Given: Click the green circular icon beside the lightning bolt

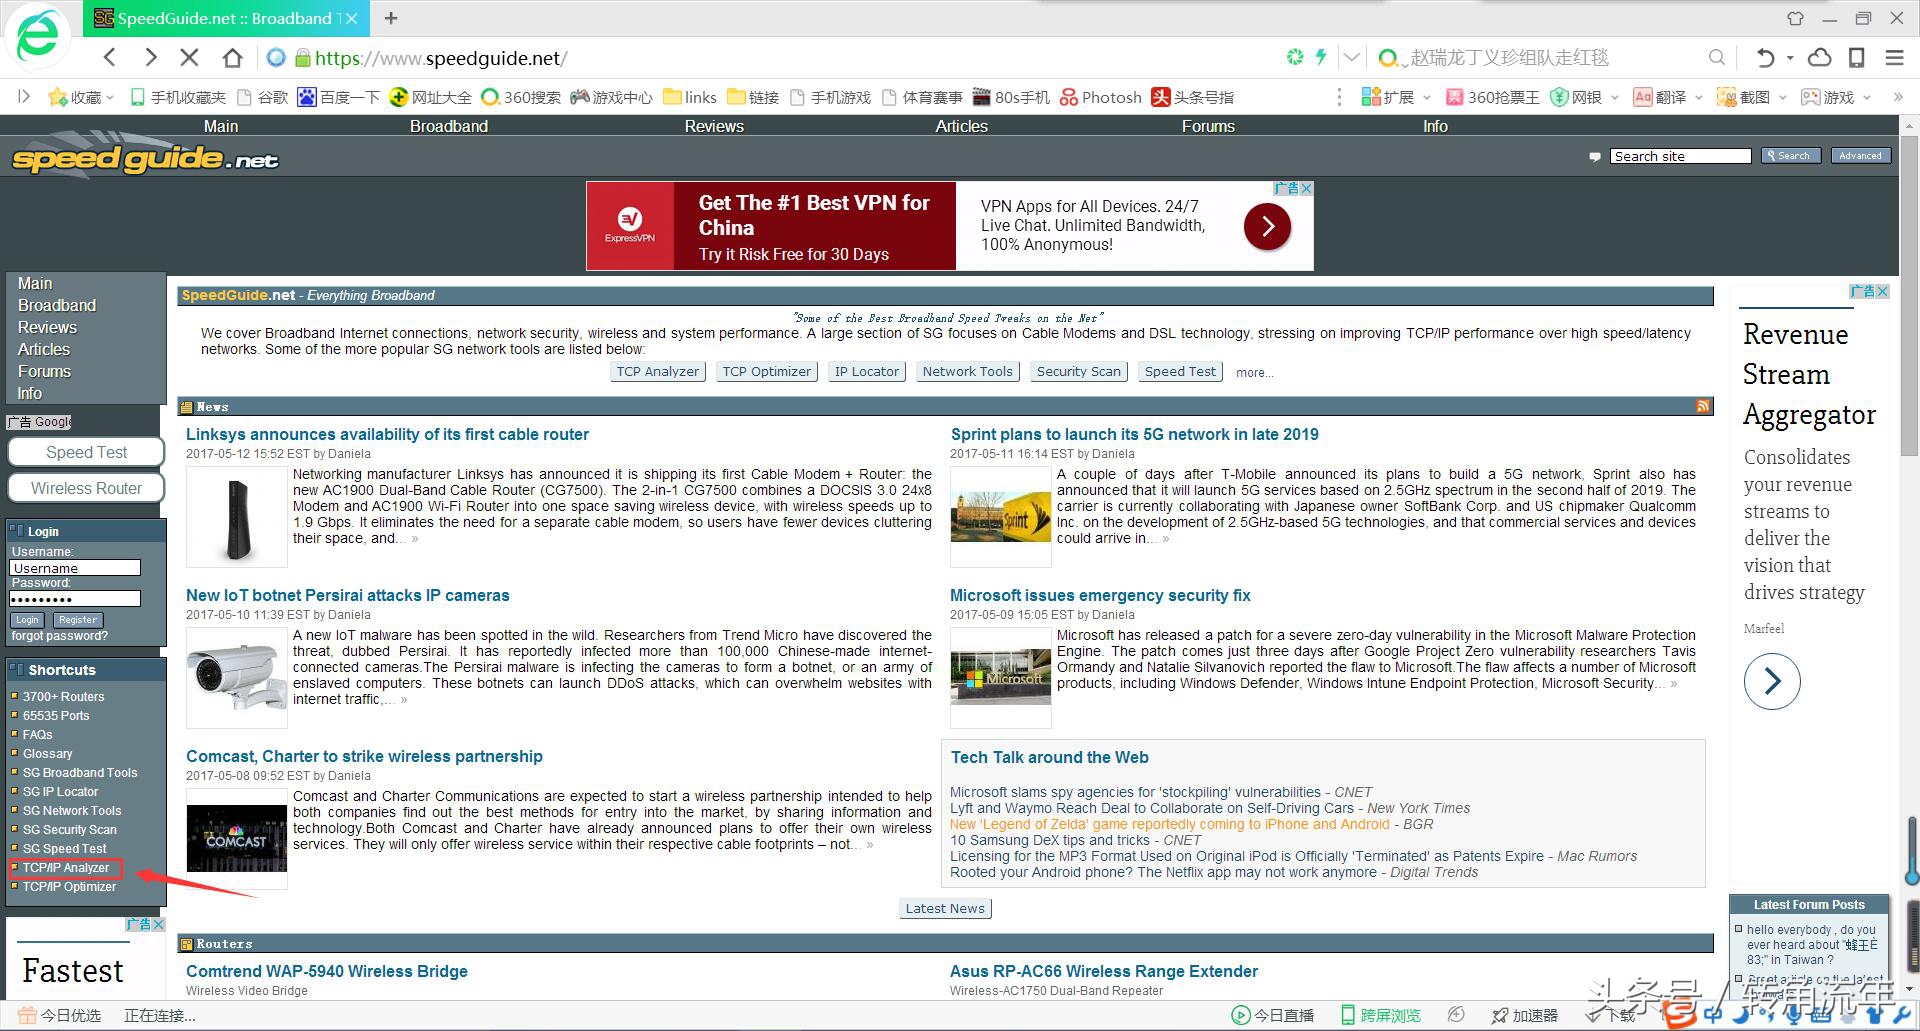Looking at the screenshot, I should pyautogui.click(x=1295, y=57).
